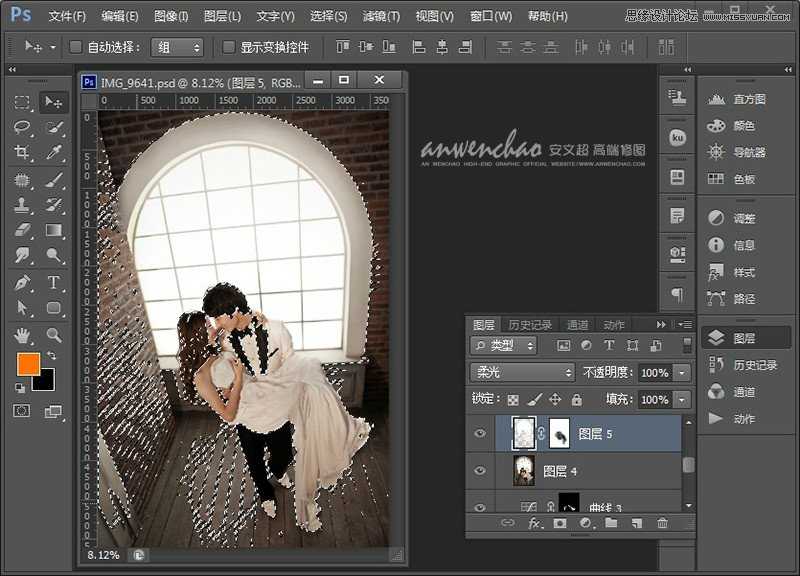Click the fx layer style icon
Viewport: 800px width, 576px height.
[x=534, y=523]
